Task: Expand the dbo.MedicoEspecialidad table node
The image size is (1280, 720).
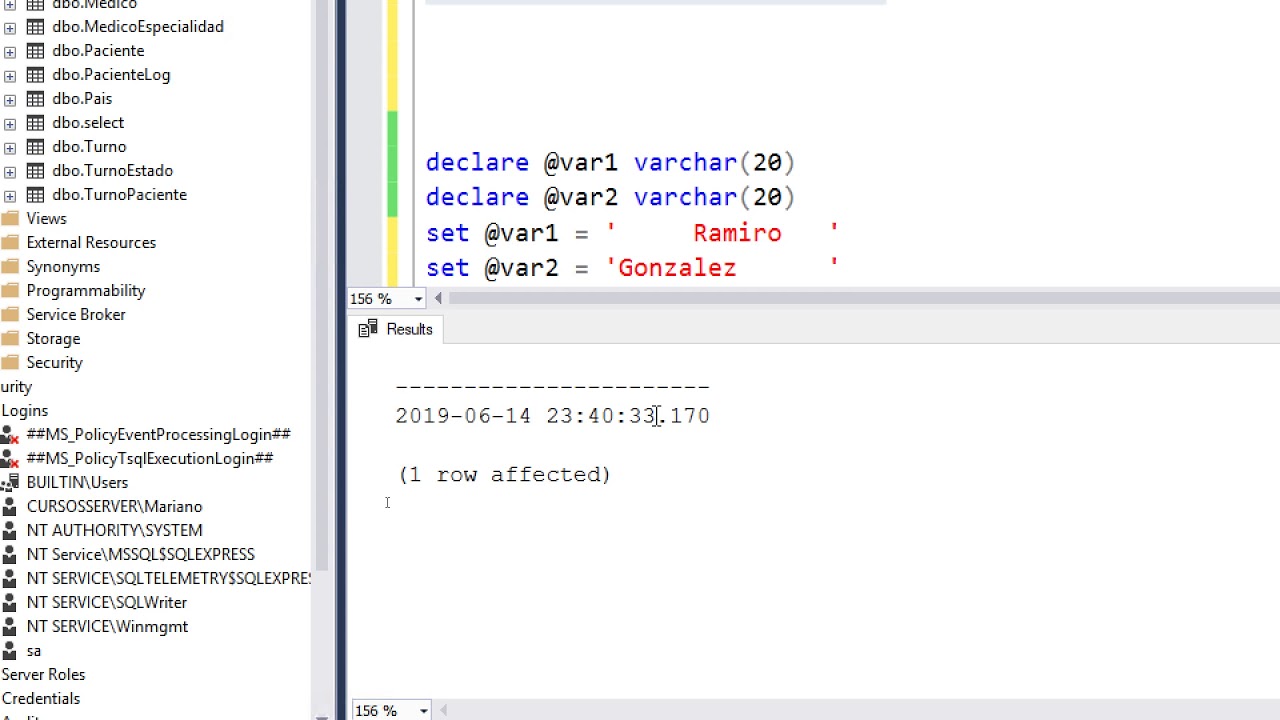Action: tap(10, 27)
